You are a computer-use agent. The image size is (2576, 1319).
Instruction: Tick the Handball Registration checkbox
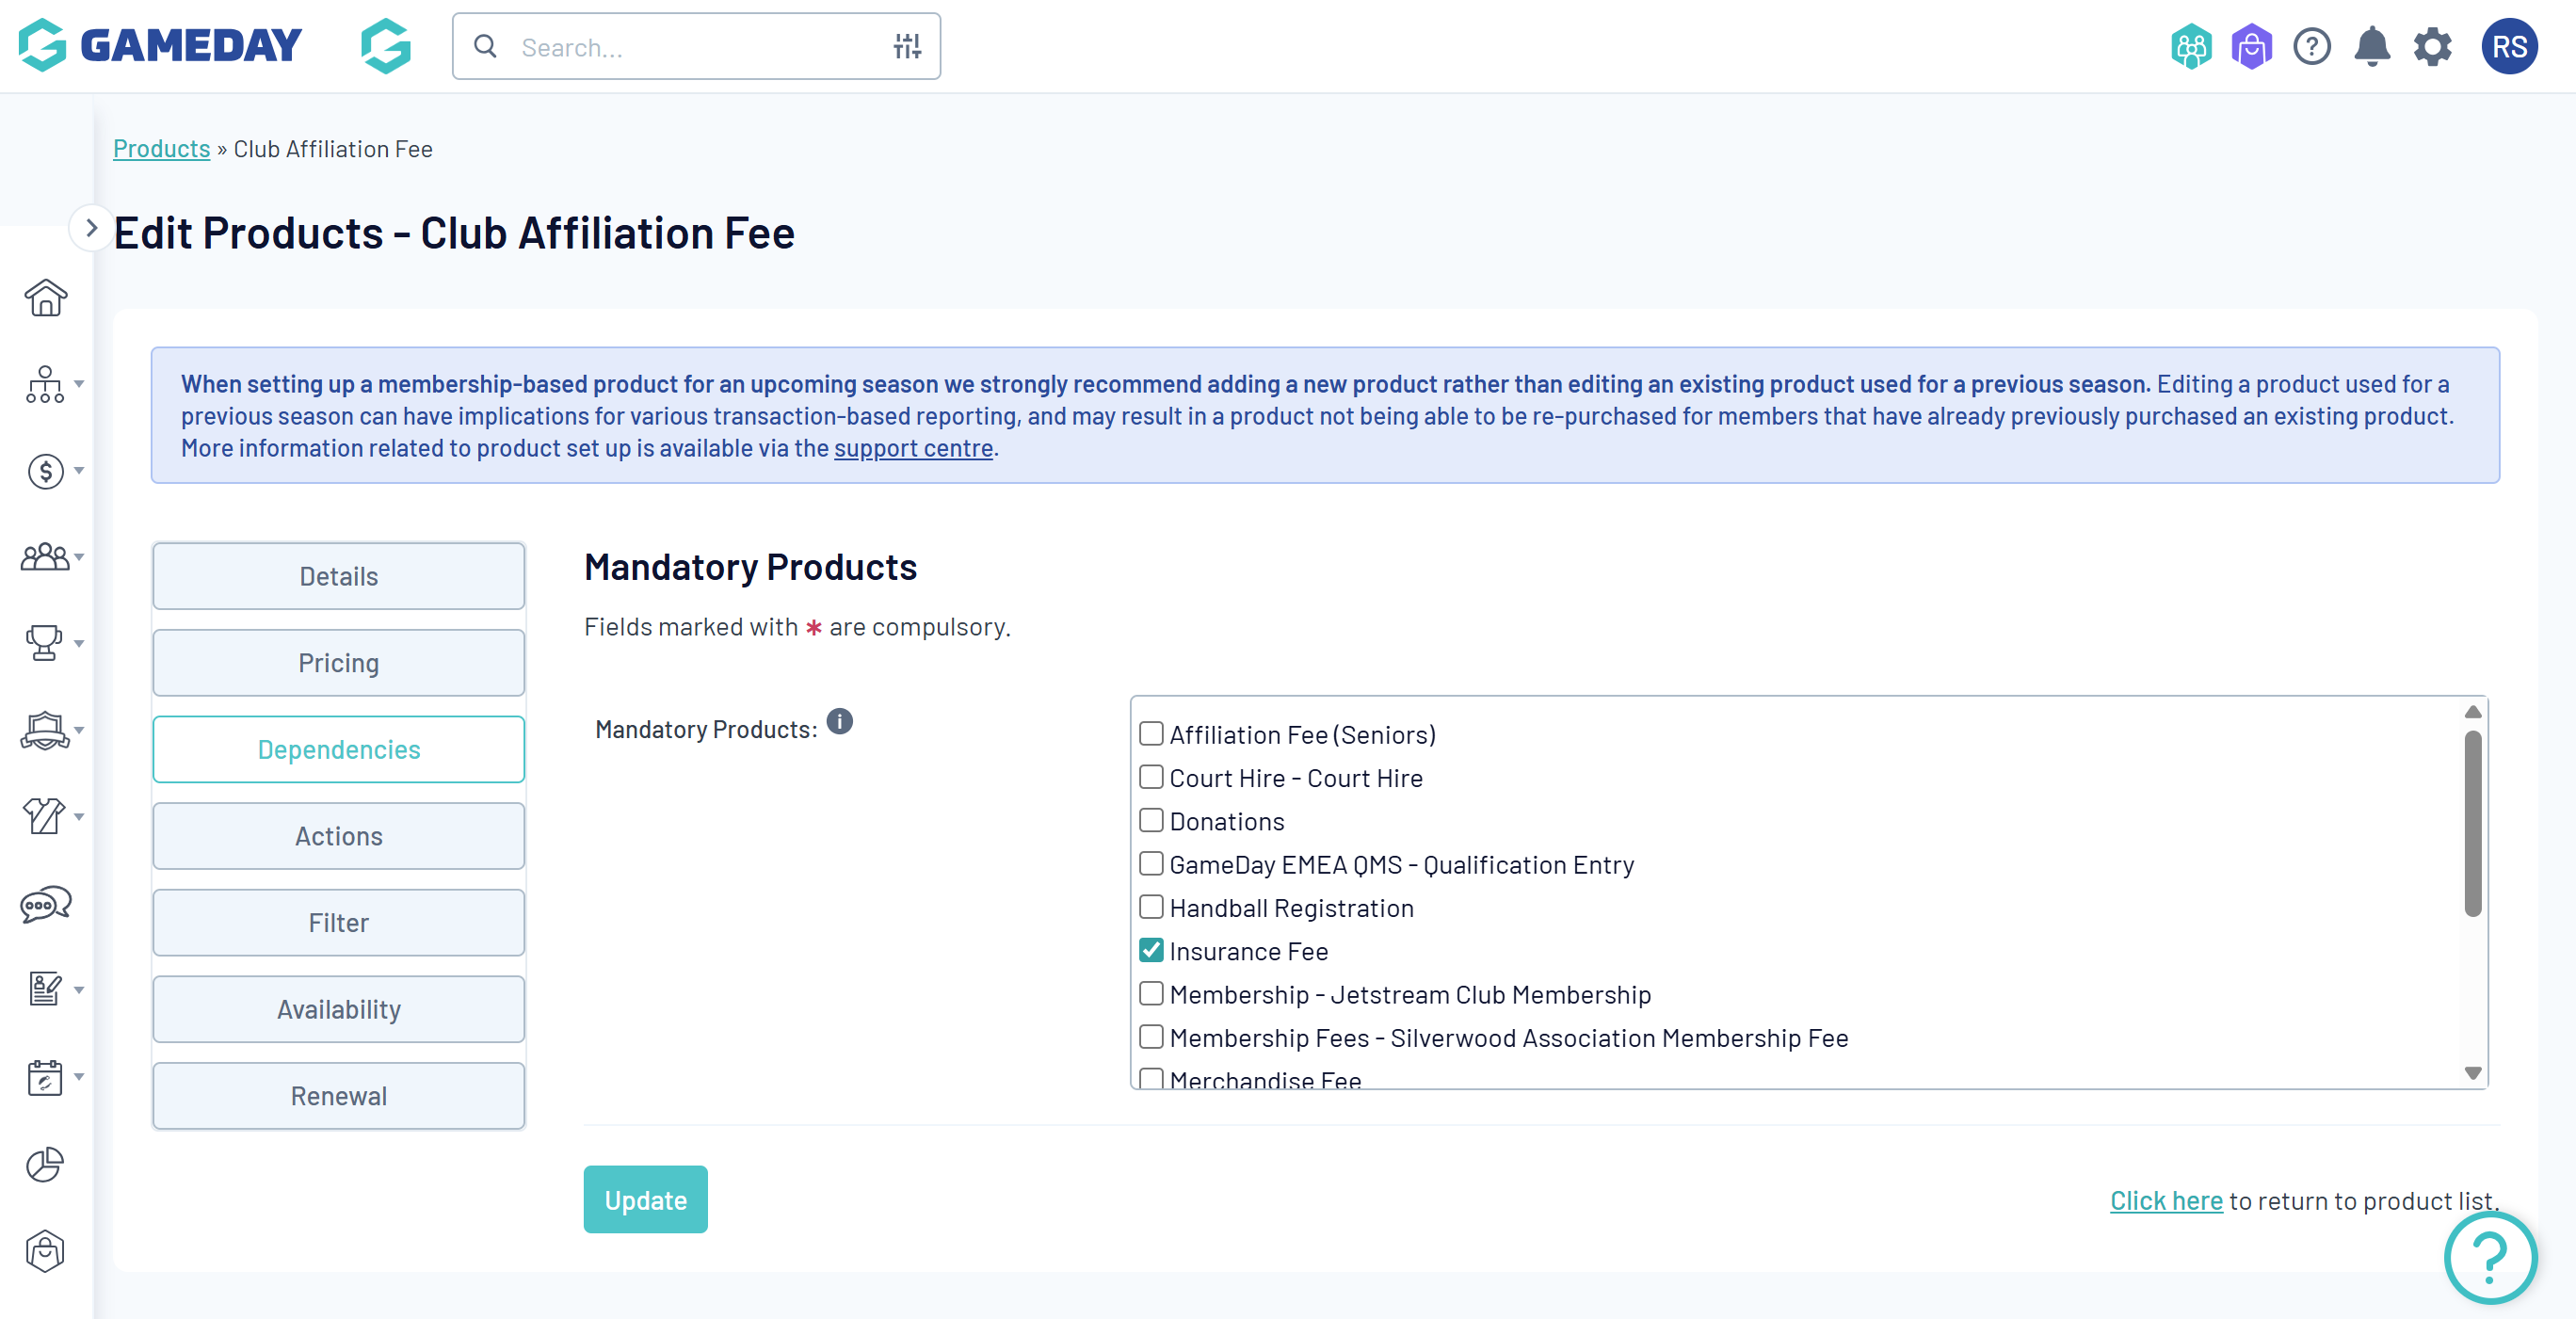(x=1151, y=907)
